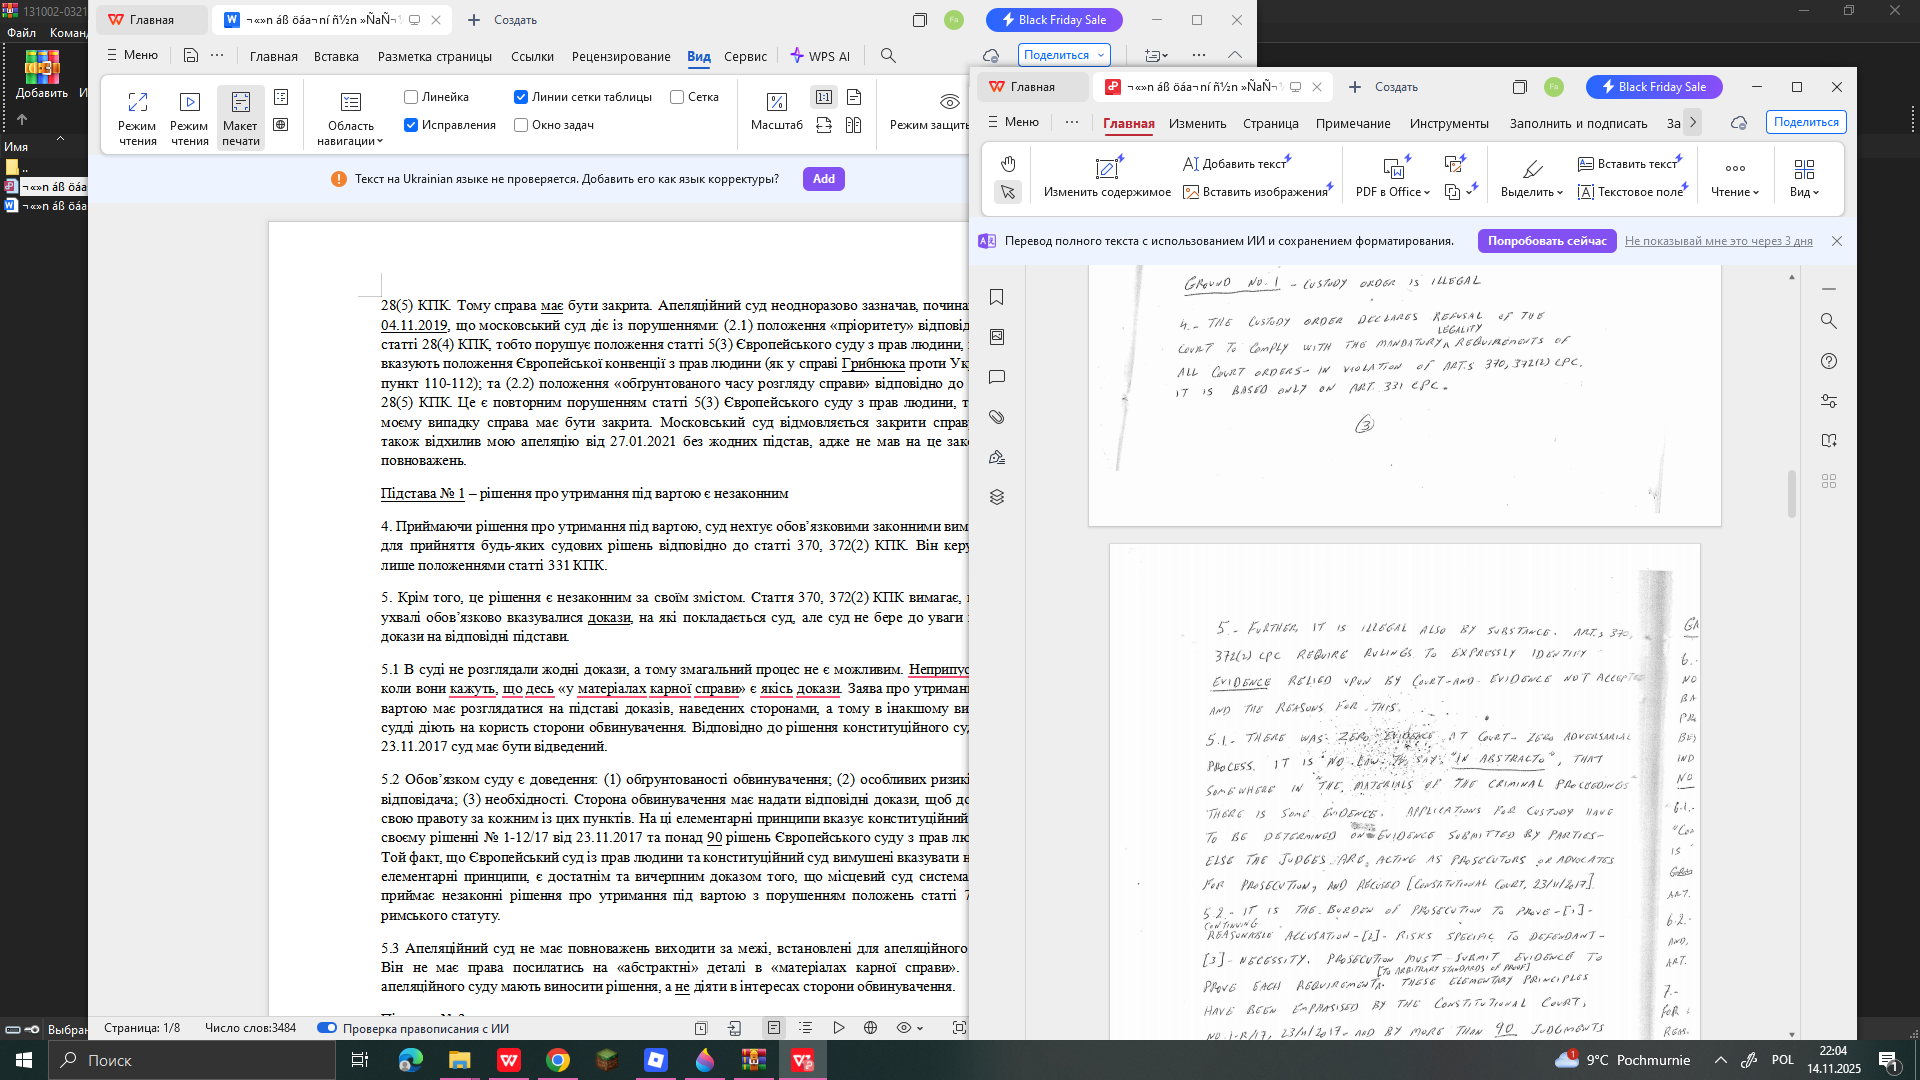
Task: Click the fit-to-screen icon in the Writer status bar
Action: pos(959,1028)
